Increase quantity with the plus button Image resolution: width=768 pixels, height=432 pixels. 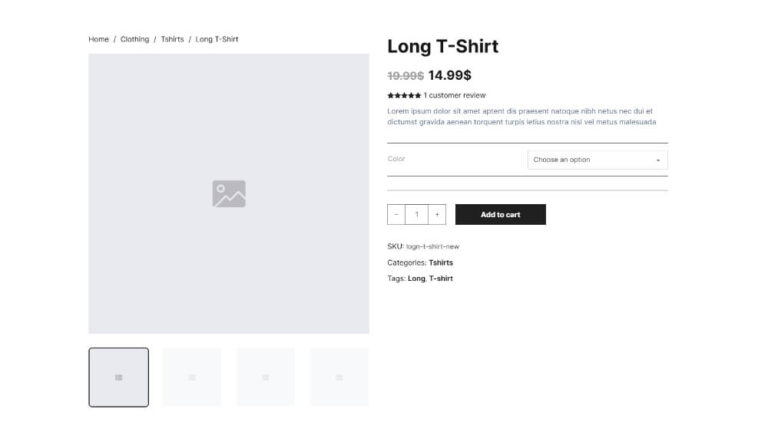pyautogui.click(x=437, y=215)
